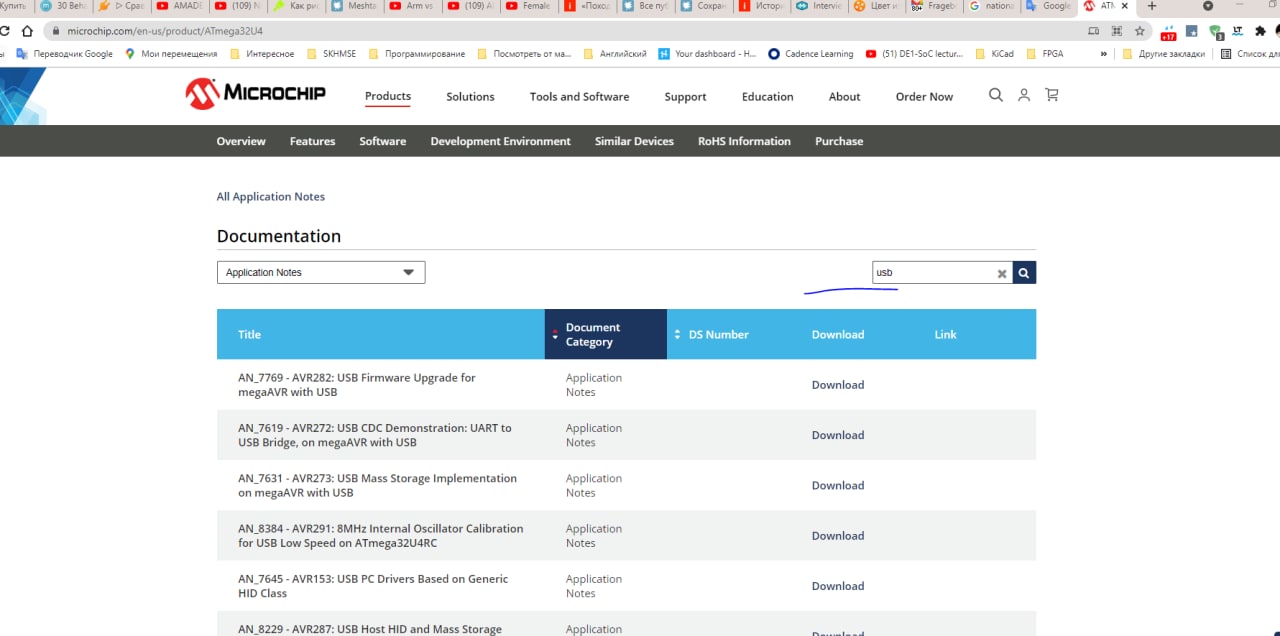Jump to Similar Devices section
This screenshot has width=1280, height=636.
coord(634,141)
